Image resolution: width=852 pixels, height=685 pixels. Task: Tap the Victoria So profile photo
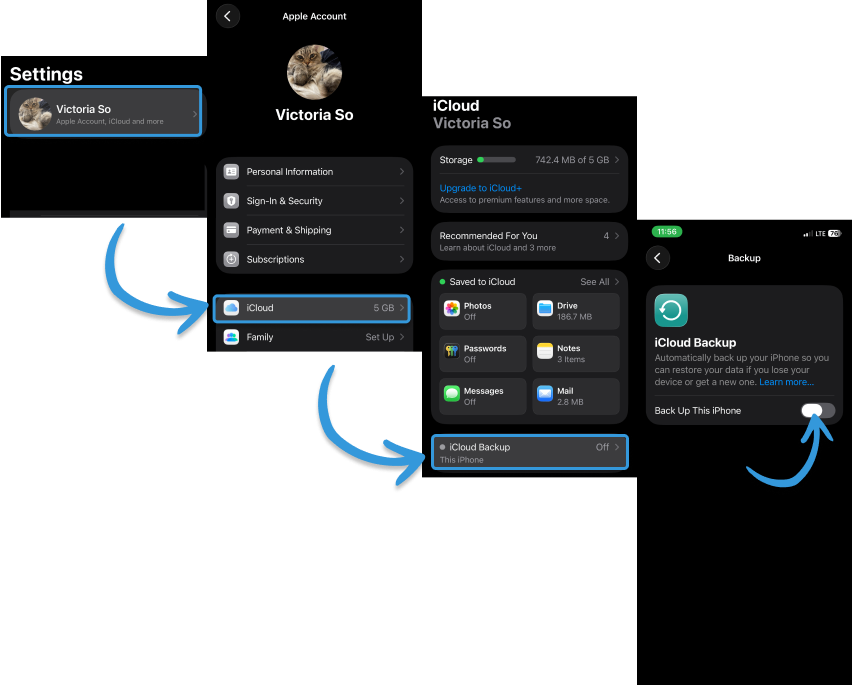tap(314, 72)
